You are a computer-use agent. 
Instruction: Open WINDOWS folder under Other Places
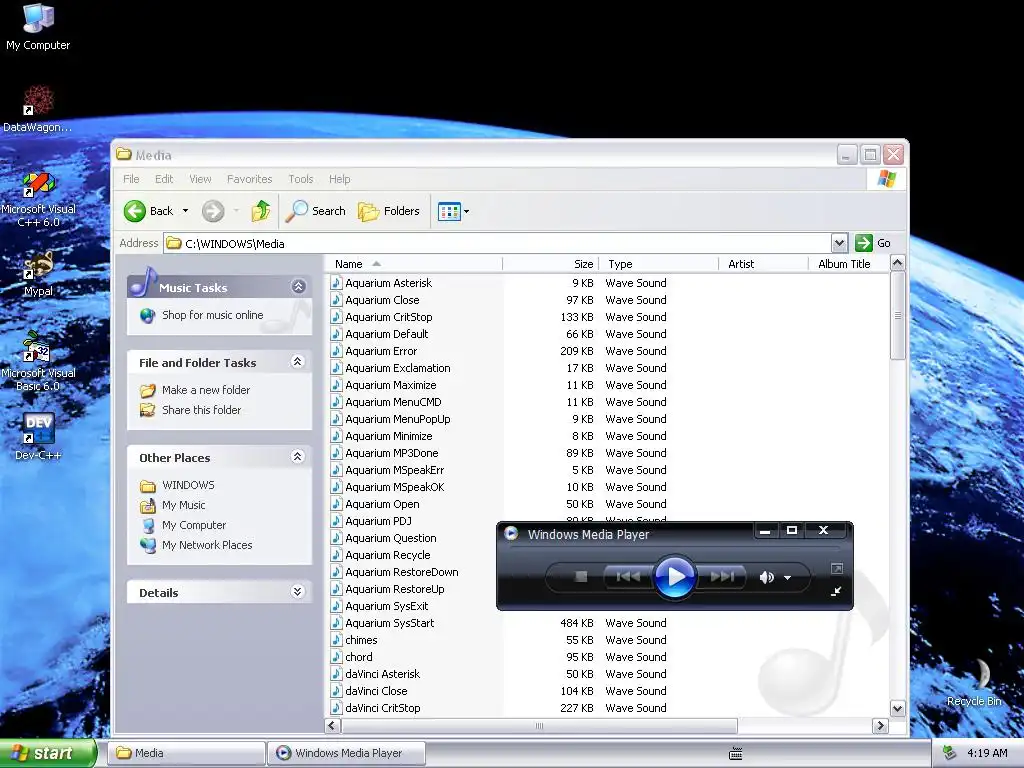pyautogui.click(x=188, y=485)
